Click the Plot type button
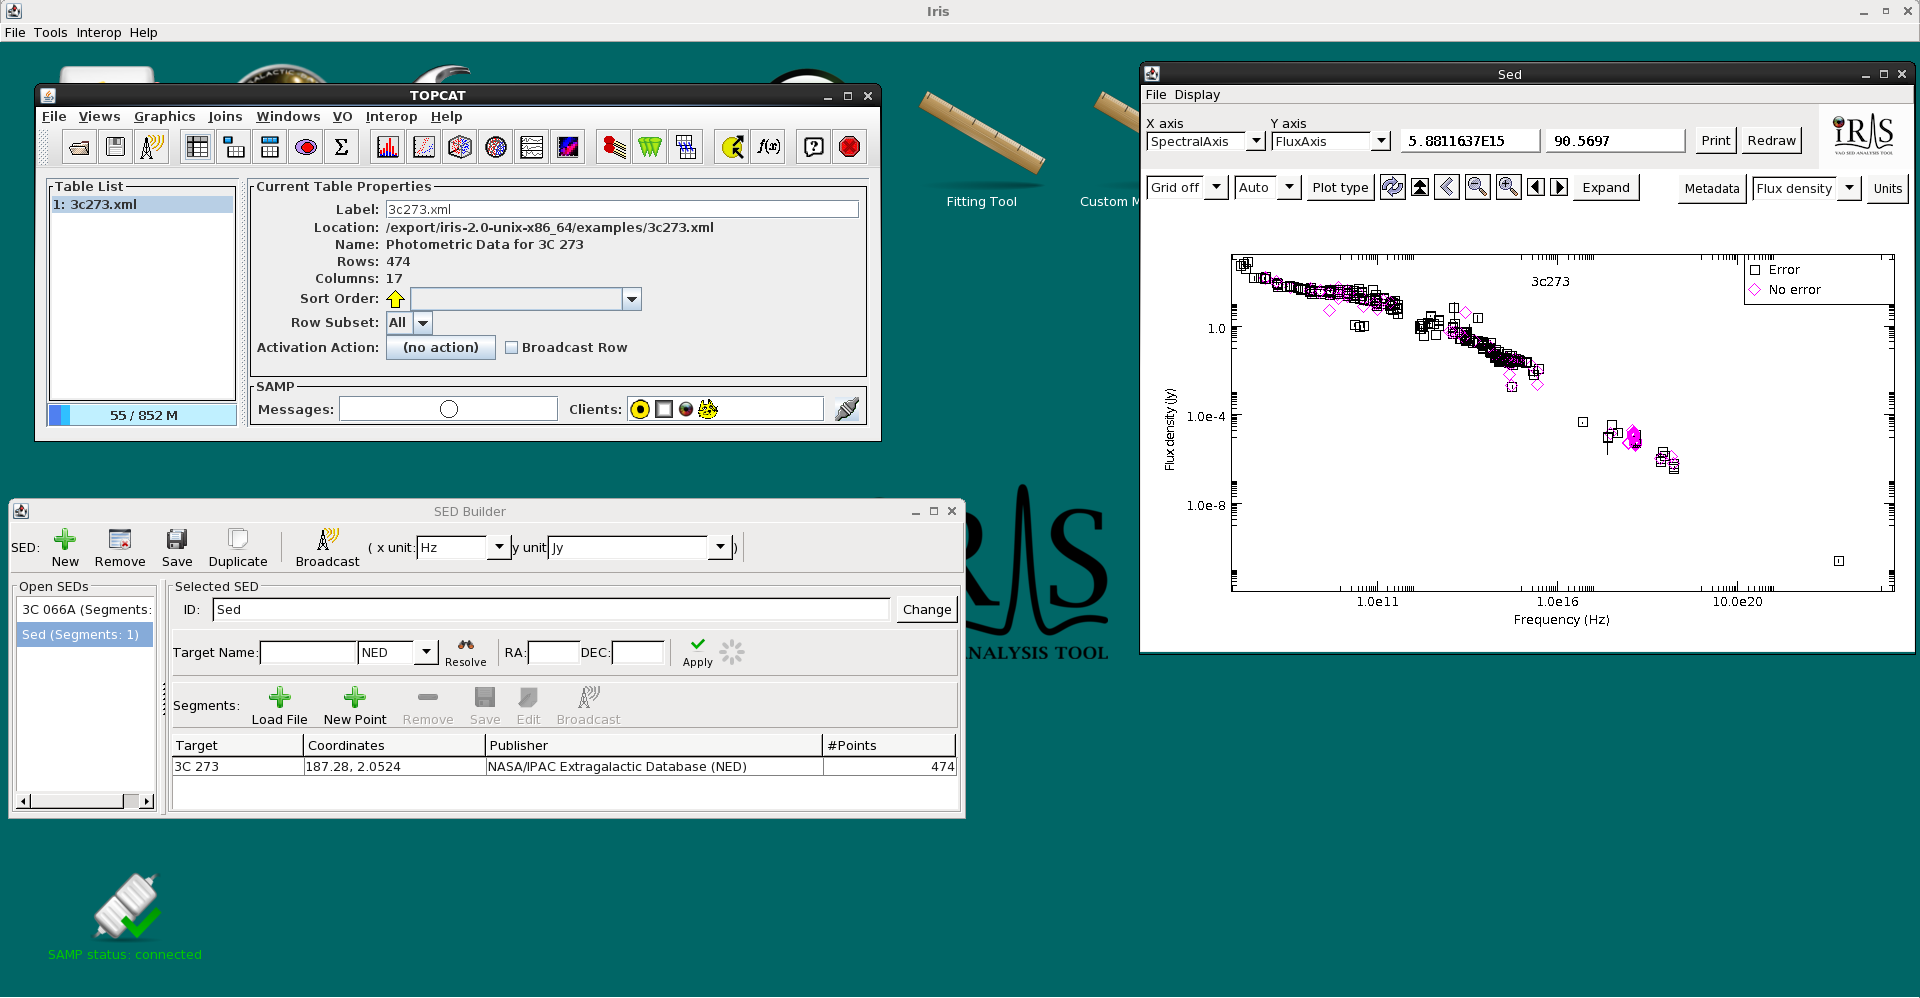Screen dimensions: 1920x998 [x=1340, y=187]
